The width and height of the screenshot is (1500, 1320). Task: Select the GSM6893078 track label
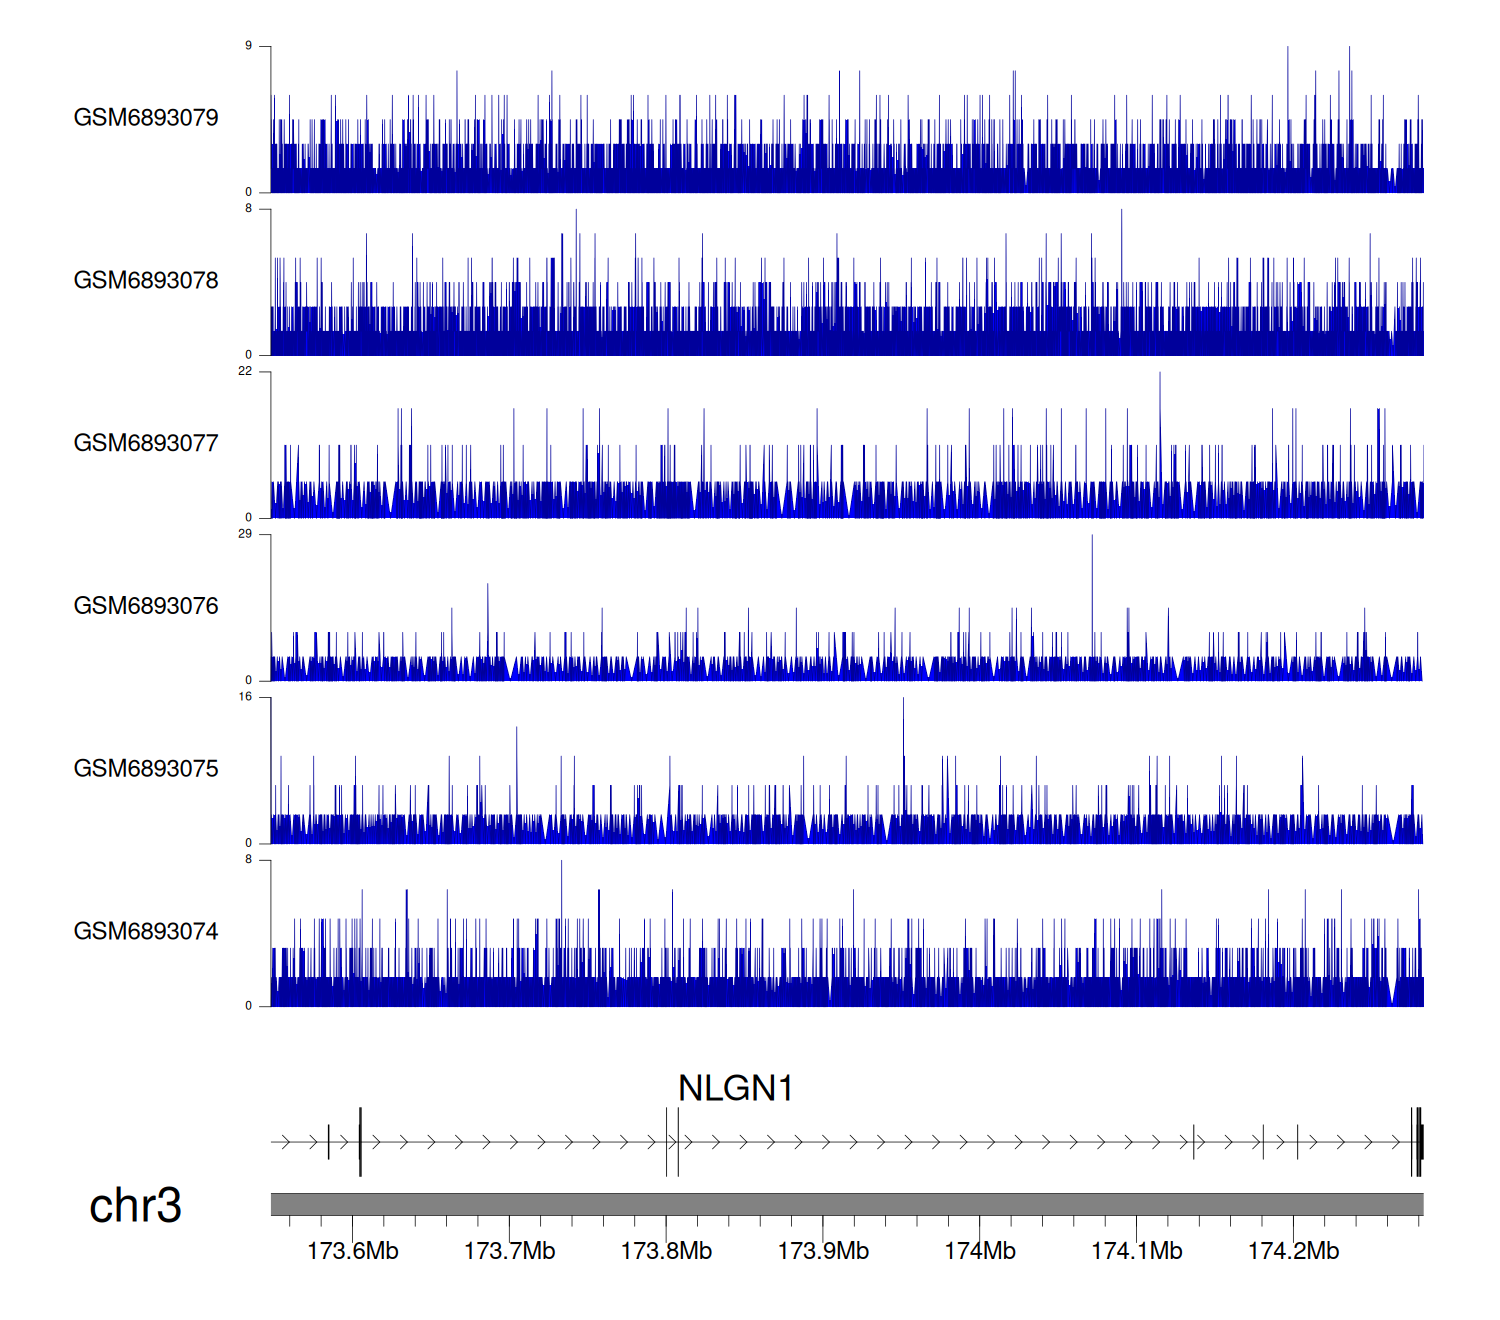click(146, 281)
